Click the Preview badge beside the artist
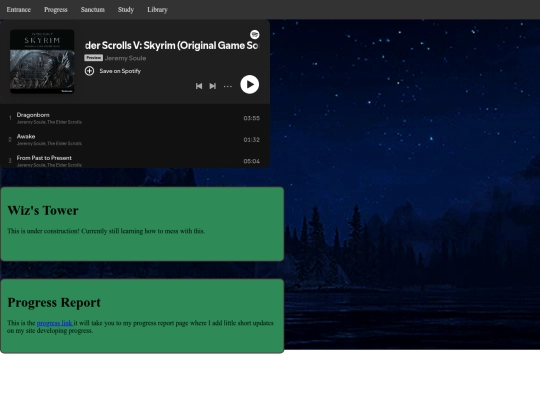The width and height of the screenshot is (540, 405). [x=94, y=58]
